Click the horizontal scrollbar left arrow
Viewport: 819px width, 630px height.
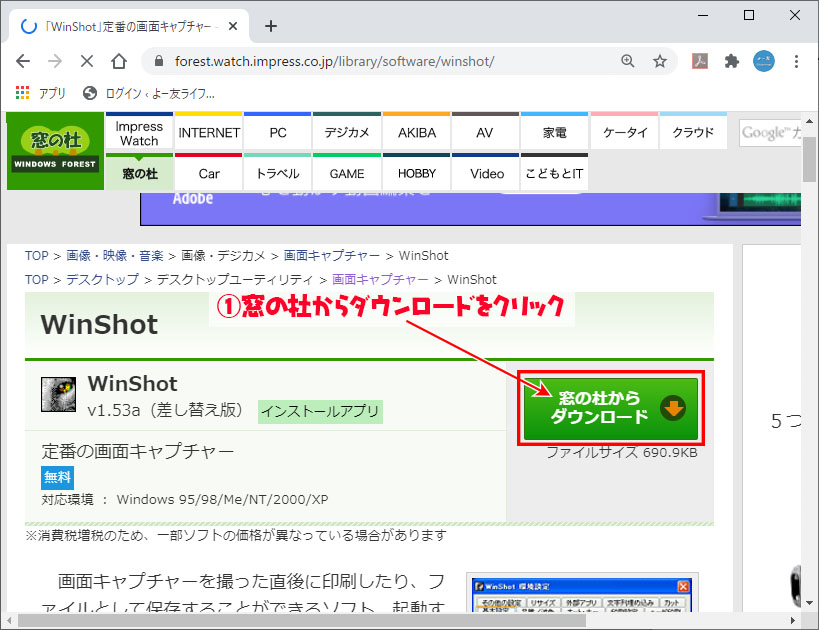point(9,621)
